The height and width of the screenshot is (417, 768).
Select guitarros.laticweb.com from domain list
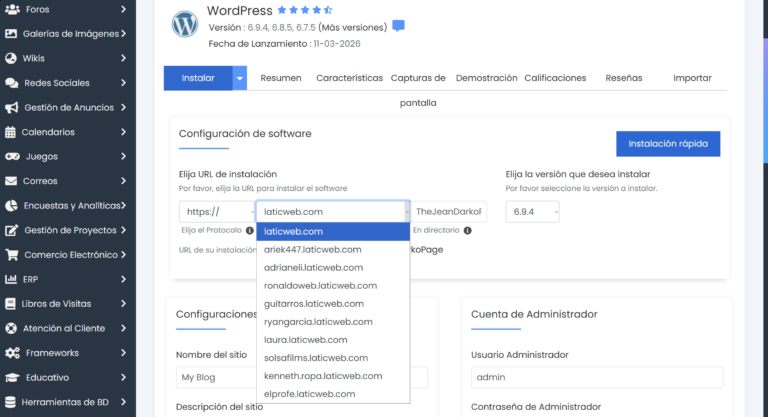point(333,304)
